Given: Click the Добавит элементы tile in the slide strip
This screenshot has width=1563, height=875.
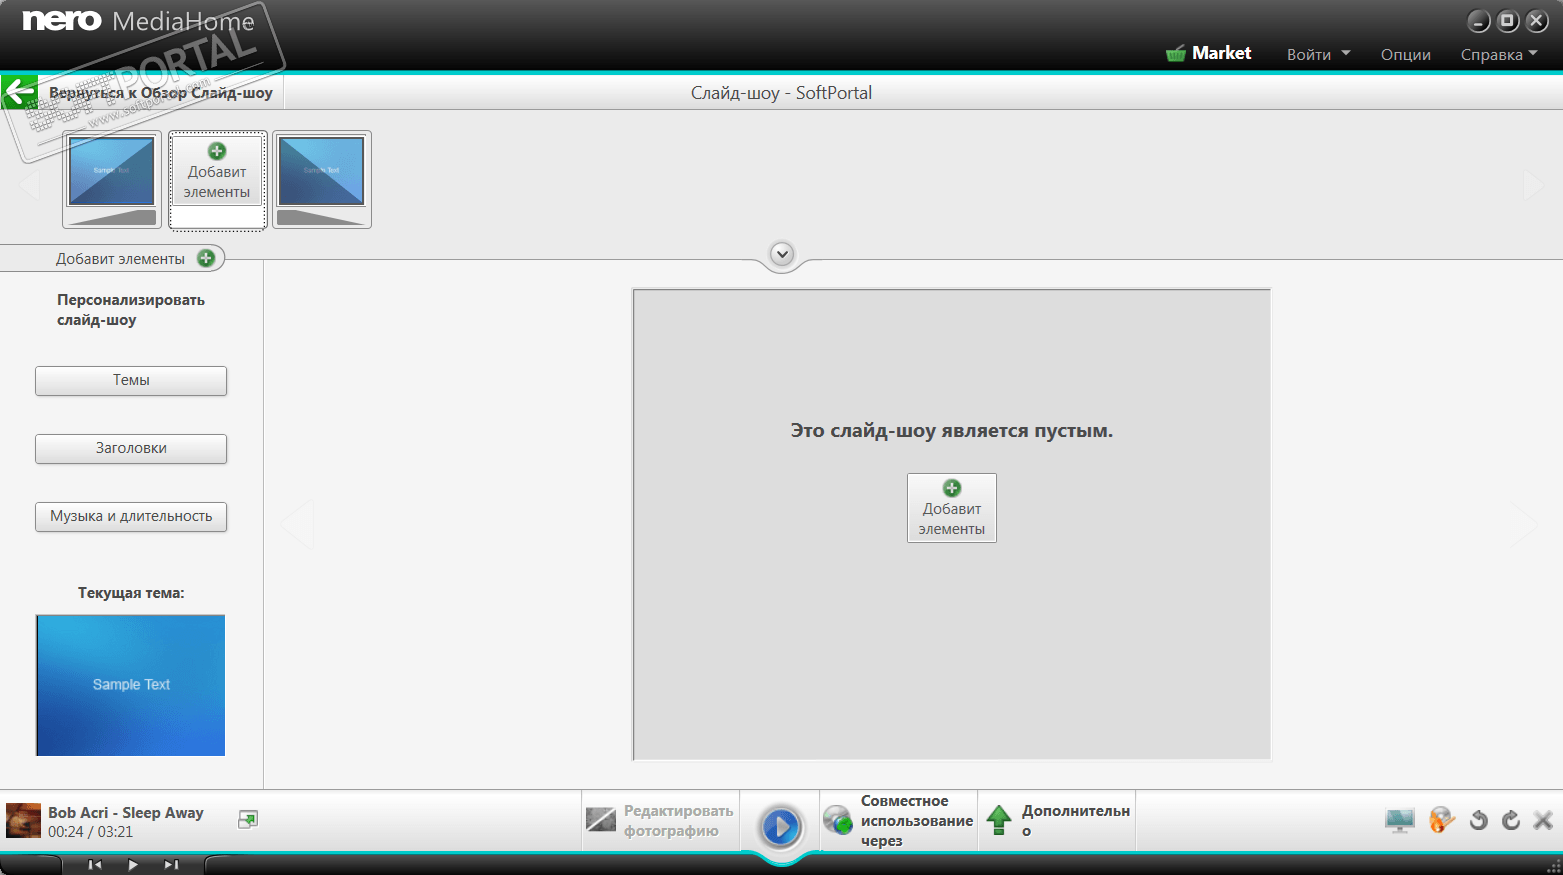Looking at the screenshot, I should (217, 180).
